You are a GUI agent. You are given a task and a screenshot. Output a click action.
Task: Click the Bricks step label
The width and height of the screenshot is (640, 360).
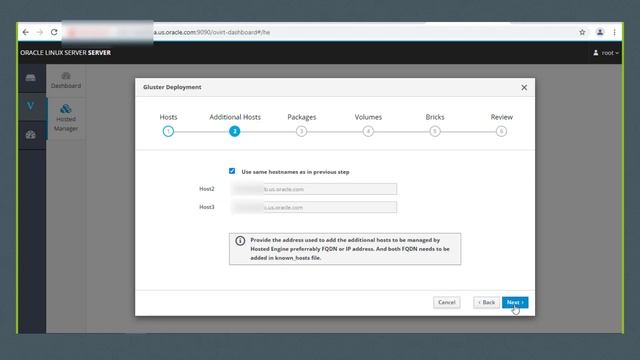435,117
